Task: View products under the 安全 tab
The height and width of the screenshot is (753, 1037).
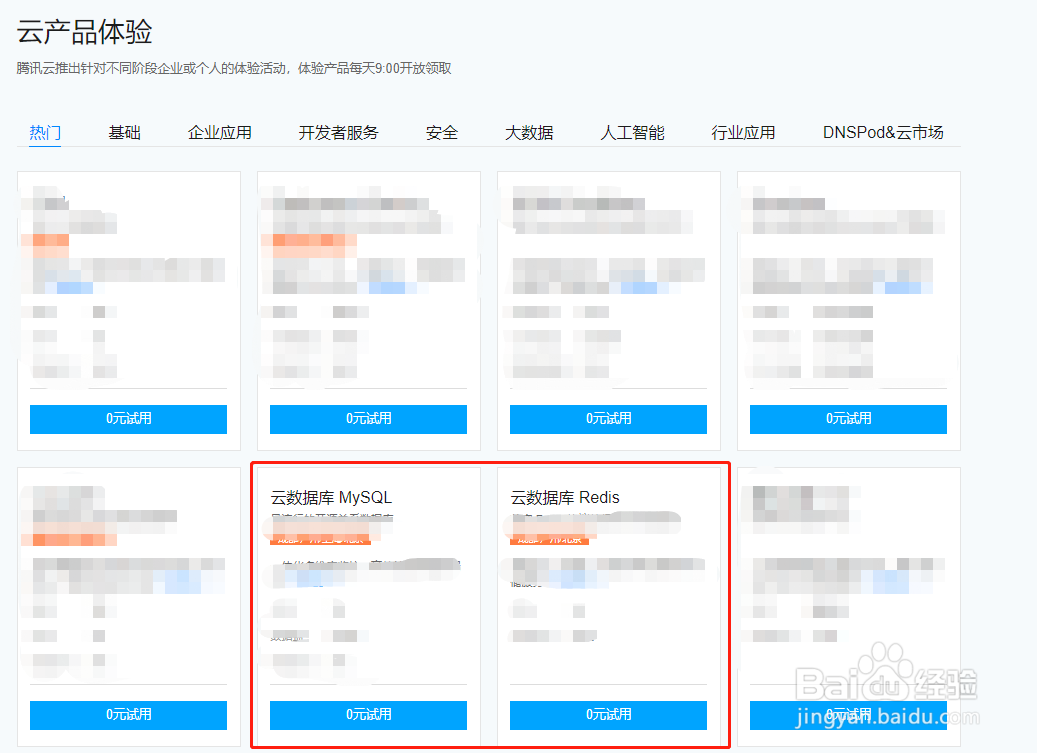Action: coord(441,131)
